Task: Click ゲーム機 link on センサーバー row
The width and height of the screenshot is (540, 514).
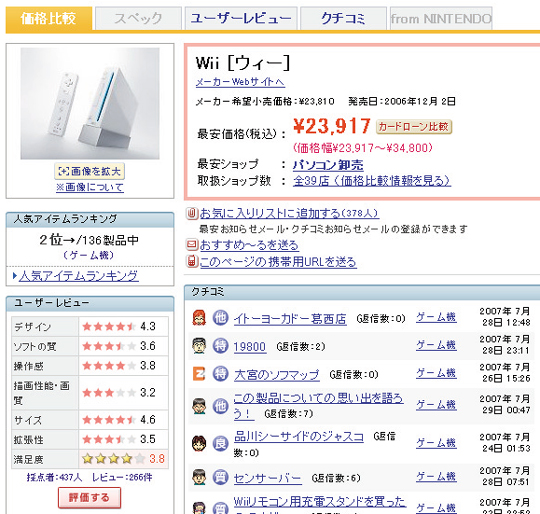Action: tap(436, 476)
